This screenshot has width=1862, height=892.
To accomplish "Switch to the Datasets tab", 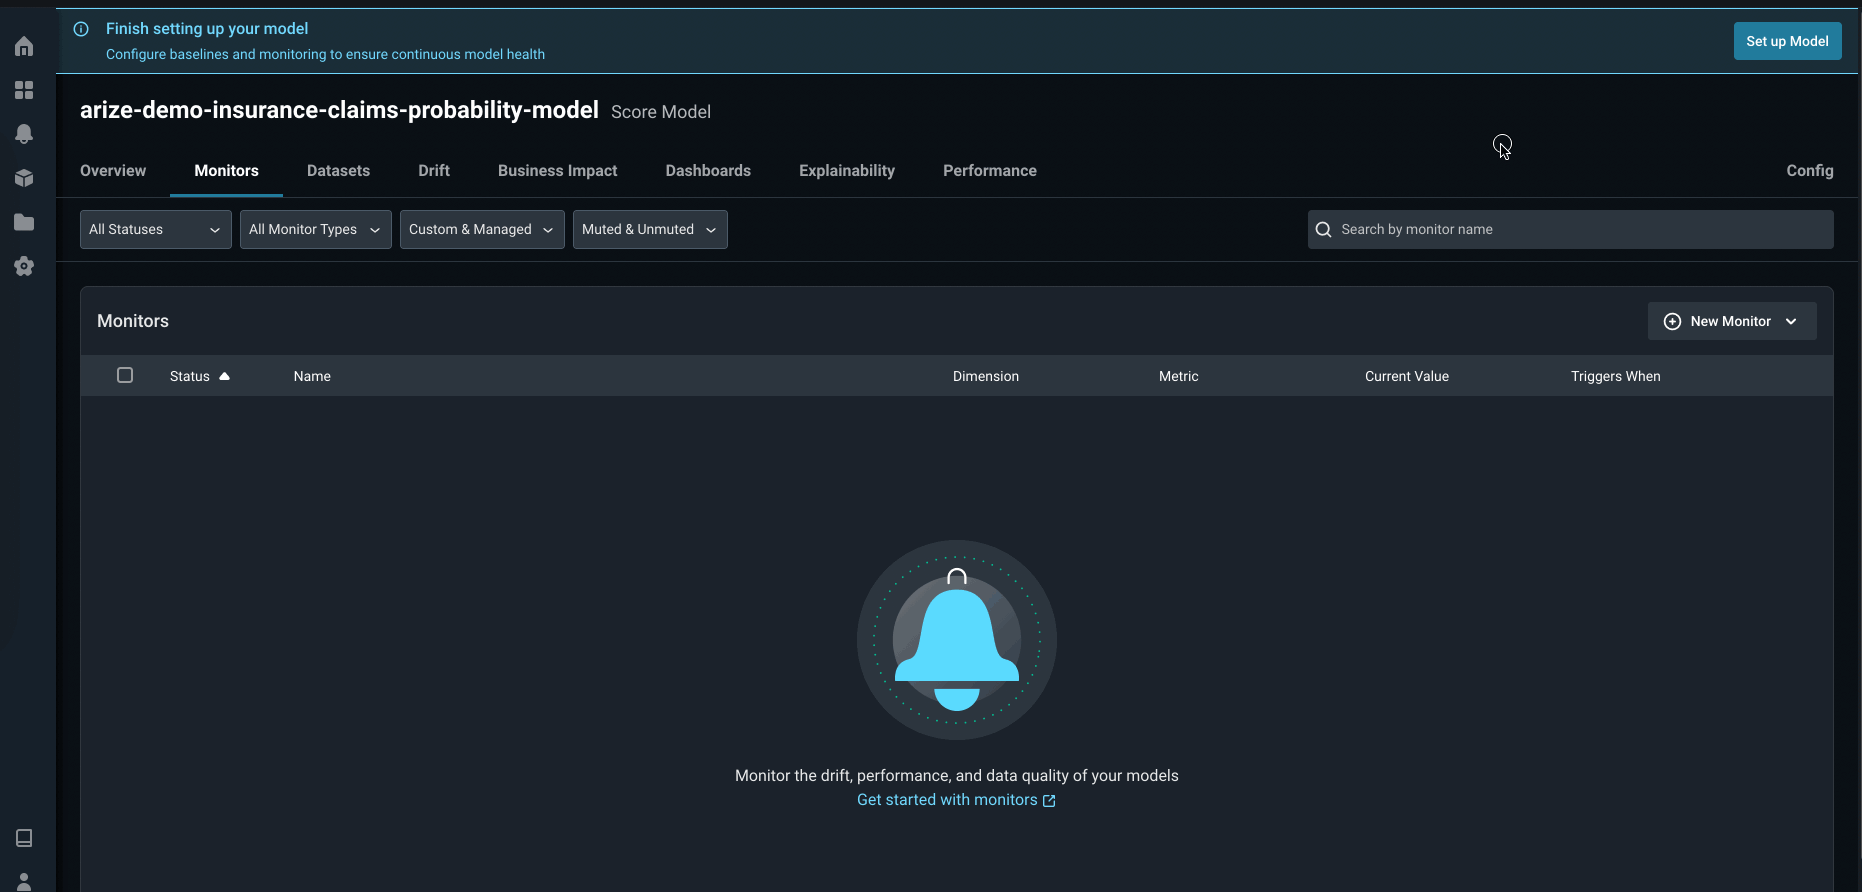I will pyautogui.click(x=338, y=171).
